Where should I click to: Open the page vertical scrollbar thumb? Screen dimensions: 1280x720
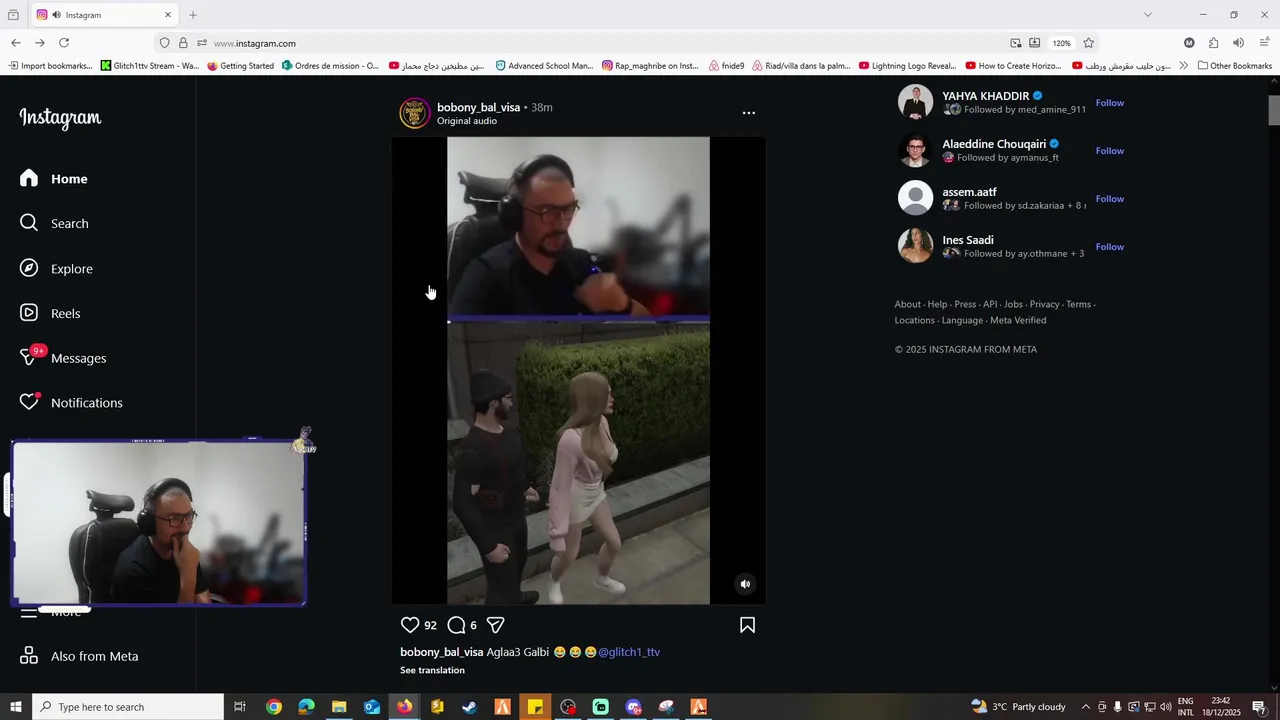click(x=1274, y=111)
